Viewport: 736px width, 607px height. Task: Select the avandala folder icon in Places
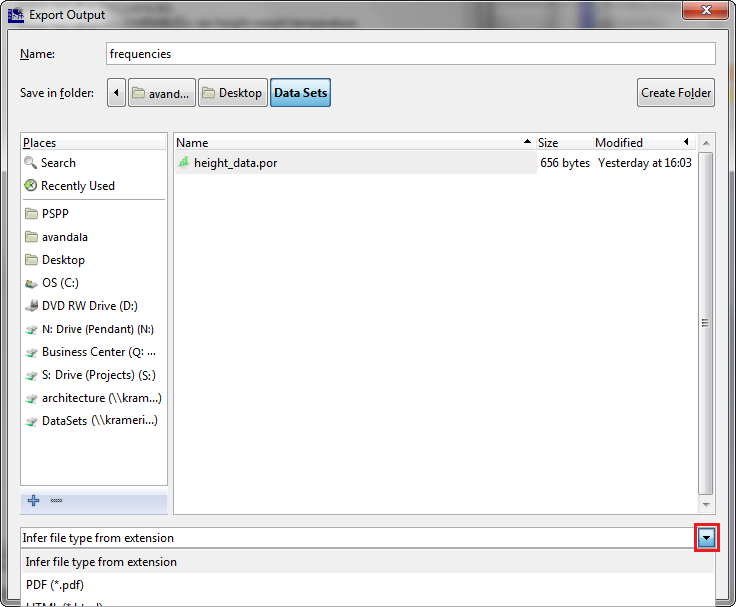(31, 237)
